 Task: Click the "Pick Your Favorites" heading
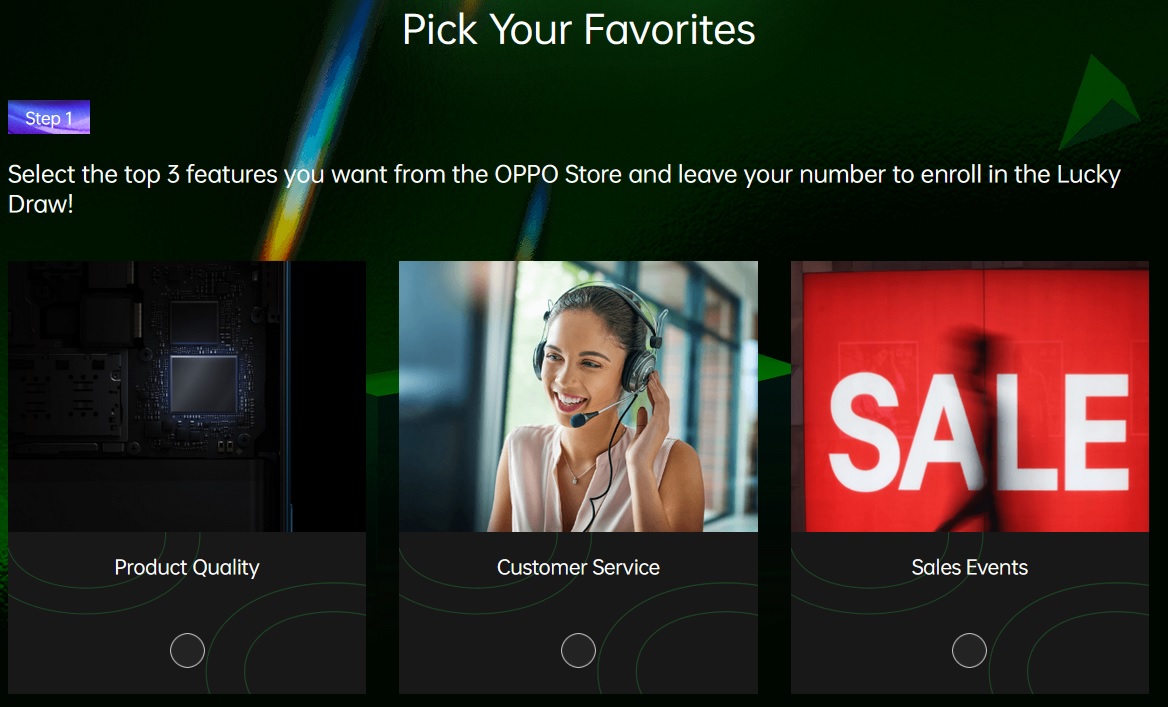pos(579,30)
